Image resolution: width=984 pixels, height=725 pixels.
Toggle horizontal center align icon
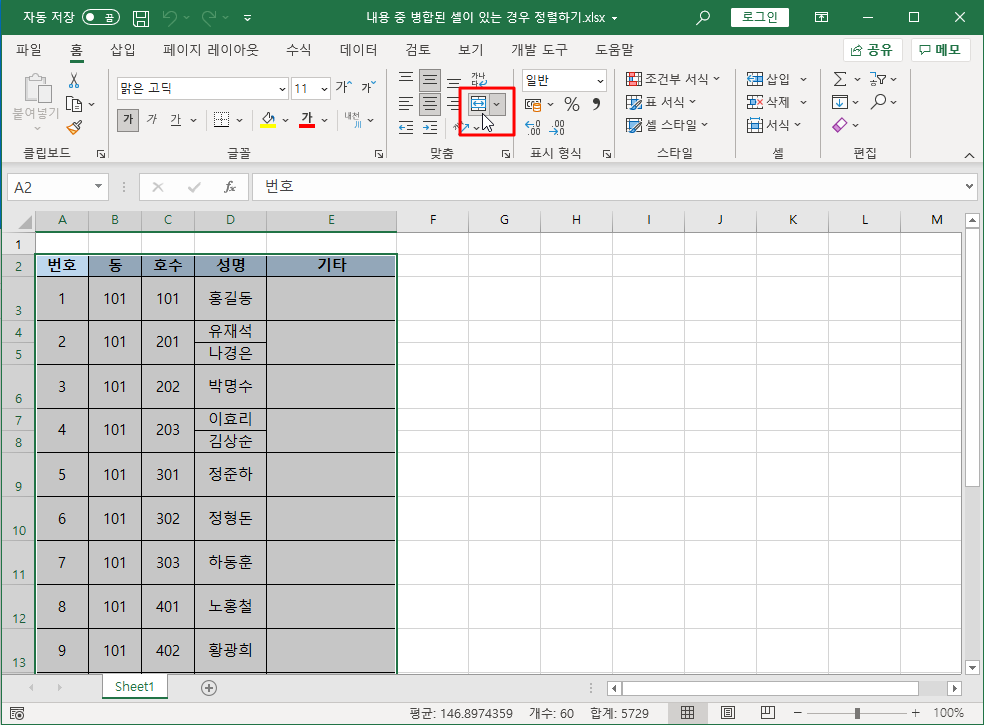pyautogui.click(x=430, y=104)
